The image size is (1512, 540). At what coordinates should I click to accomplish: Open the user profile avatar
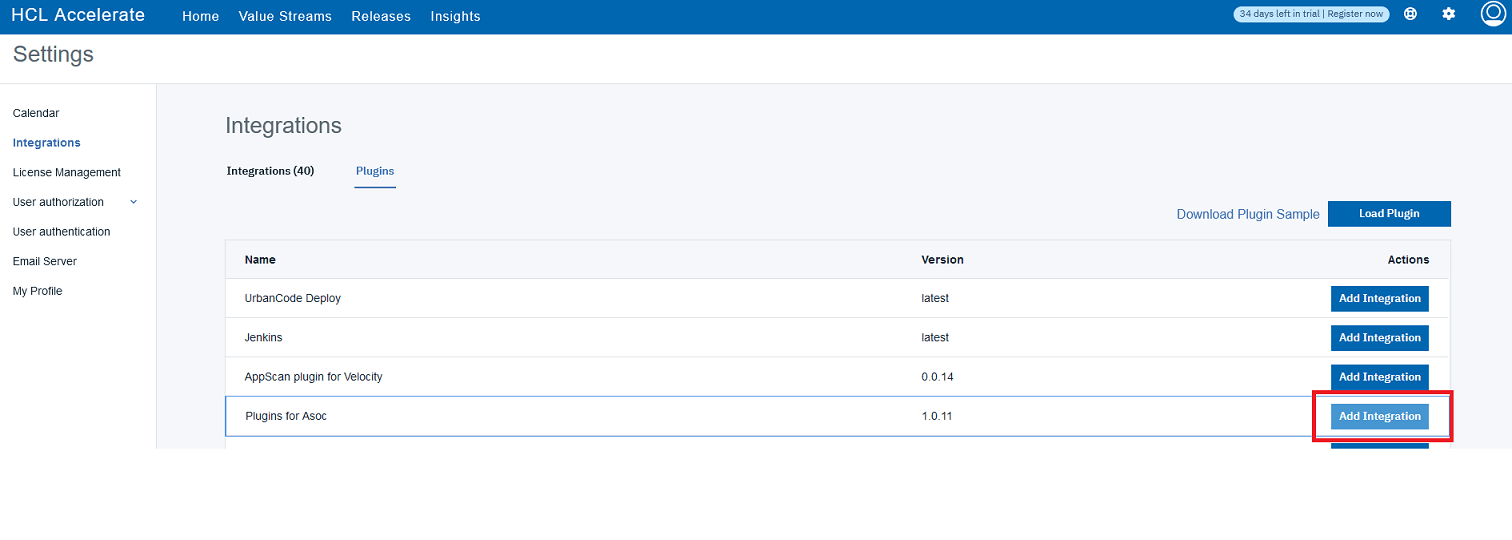click(x=1492, y=14)
